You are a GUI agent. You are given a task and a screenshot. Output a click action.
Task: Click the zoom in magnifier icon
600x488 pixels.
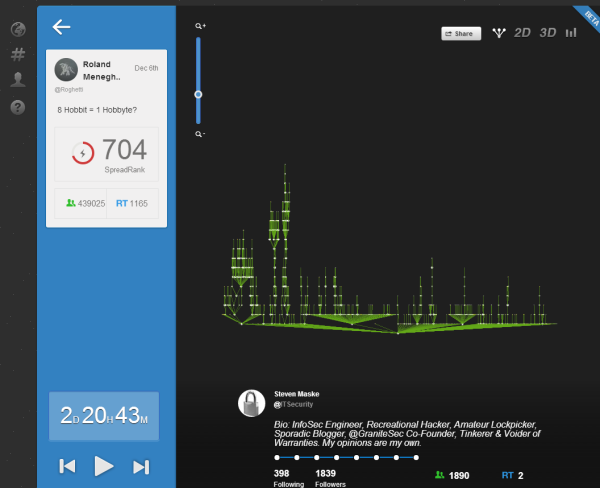point(200,26)
